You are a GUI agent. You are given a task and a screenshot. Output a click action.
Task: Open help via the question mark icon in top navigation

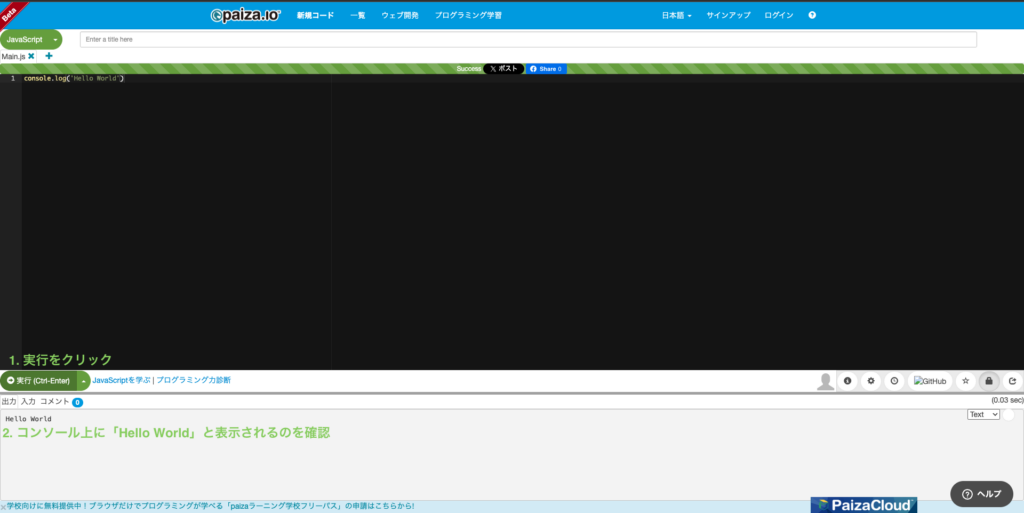click(812, 15)
